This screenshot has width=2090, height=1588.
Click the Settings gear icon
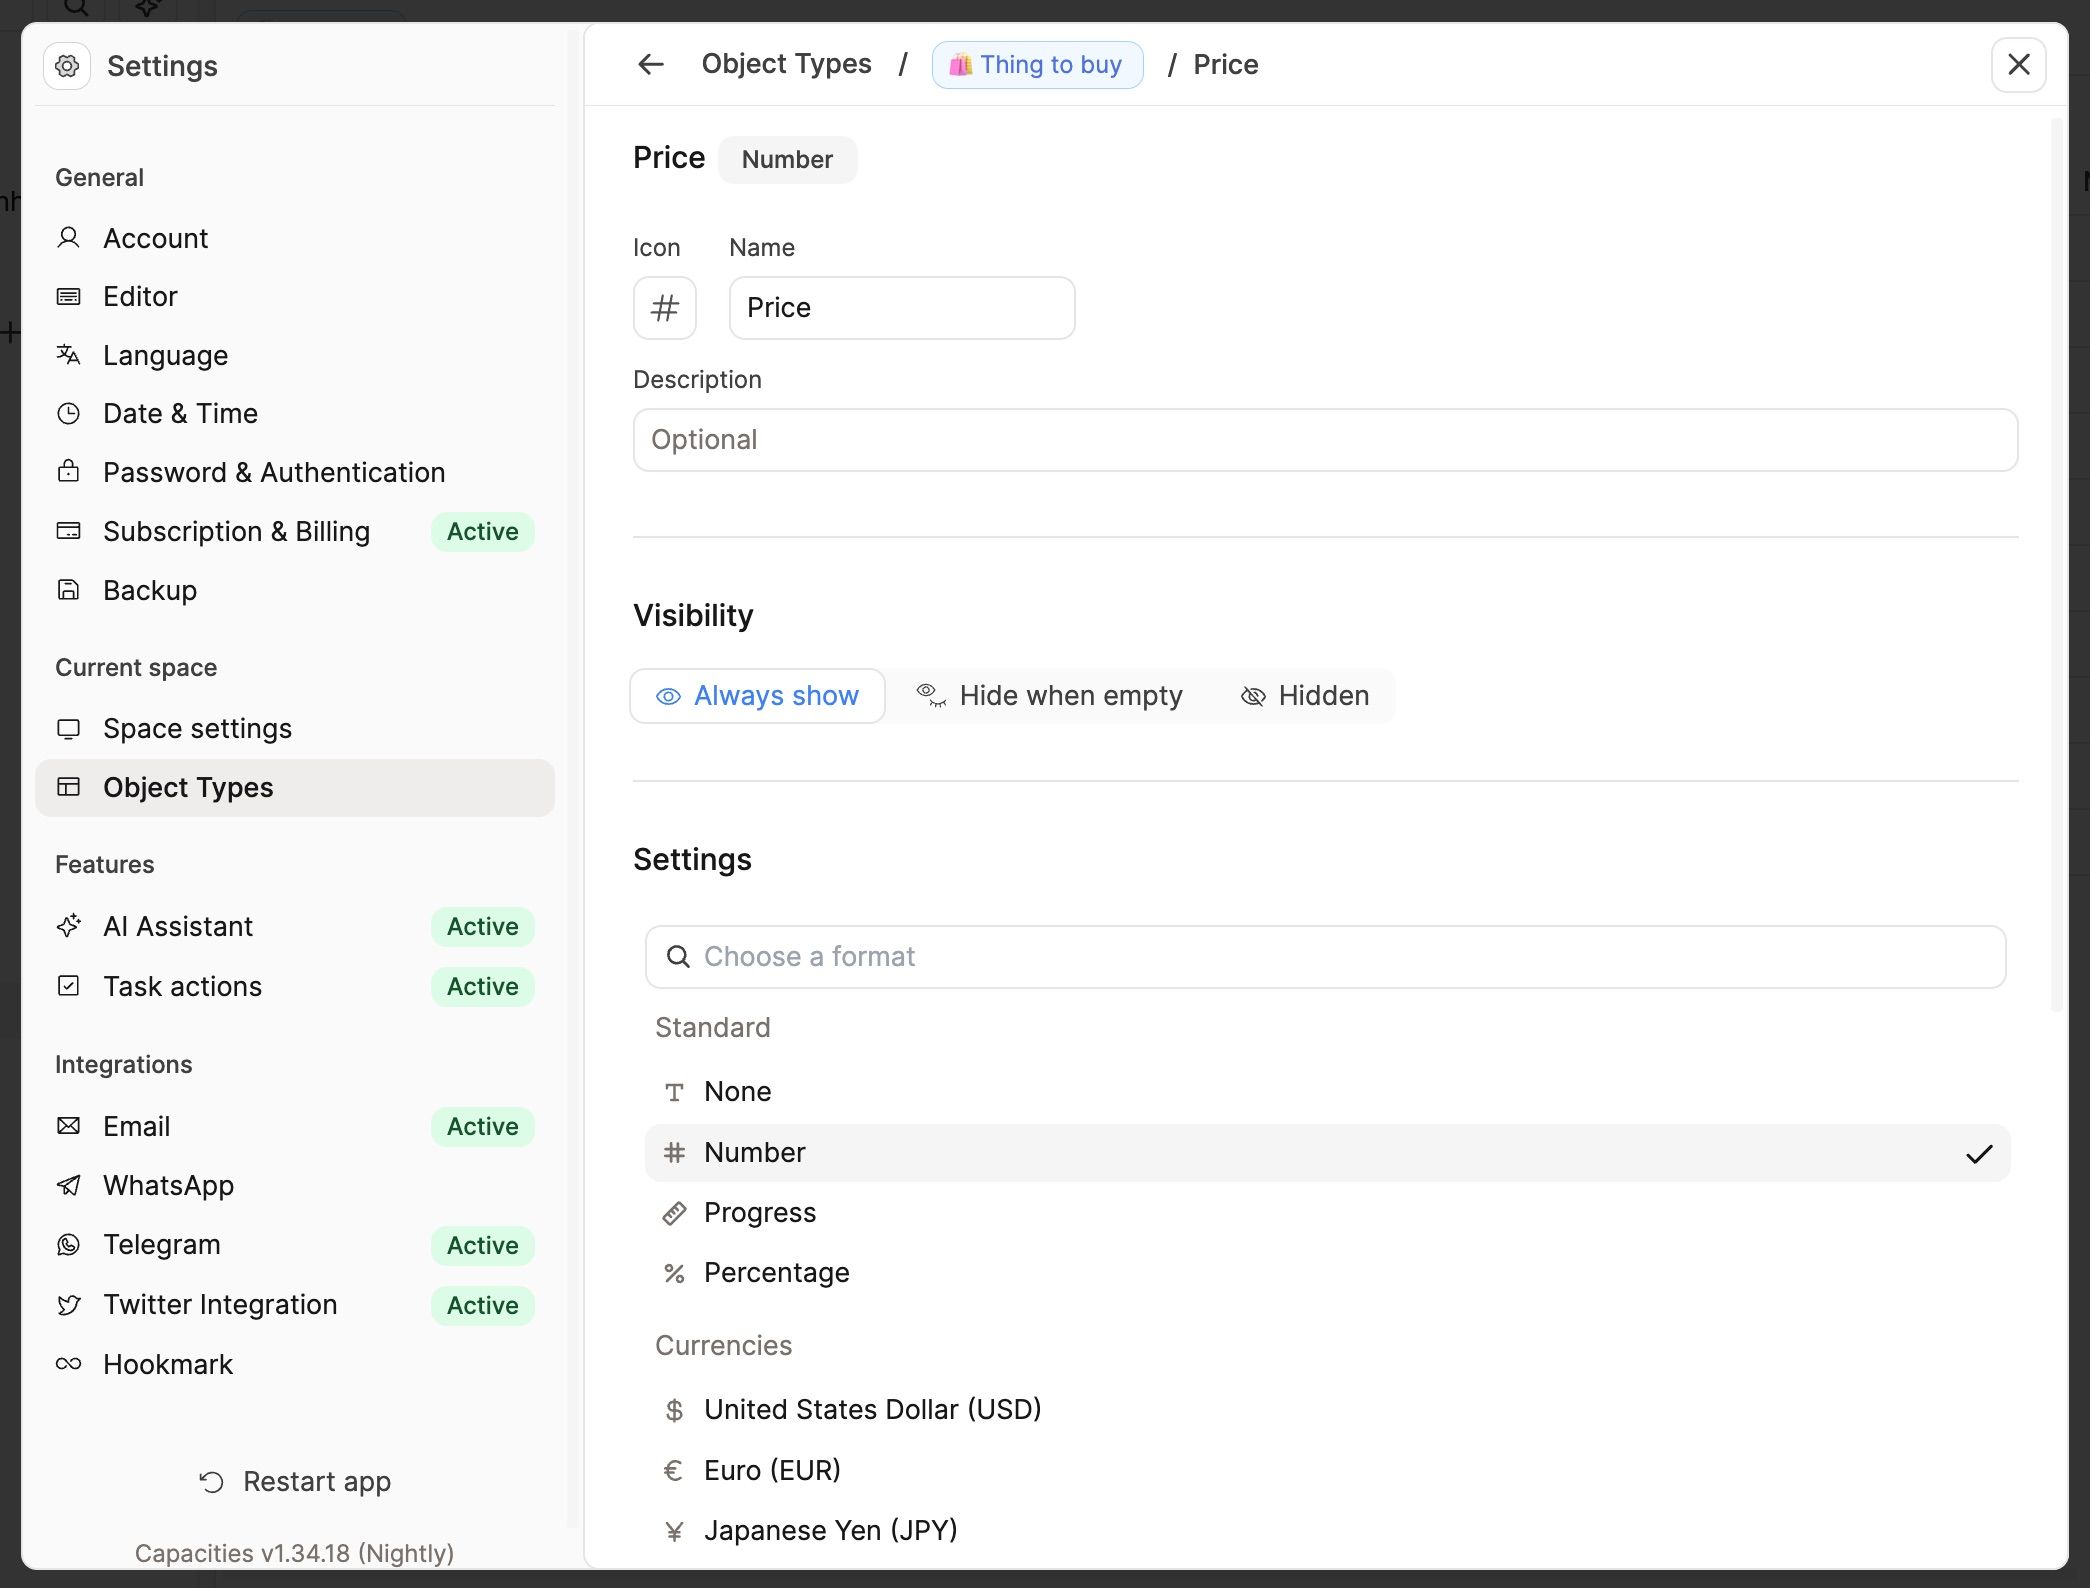coord(67,66)
